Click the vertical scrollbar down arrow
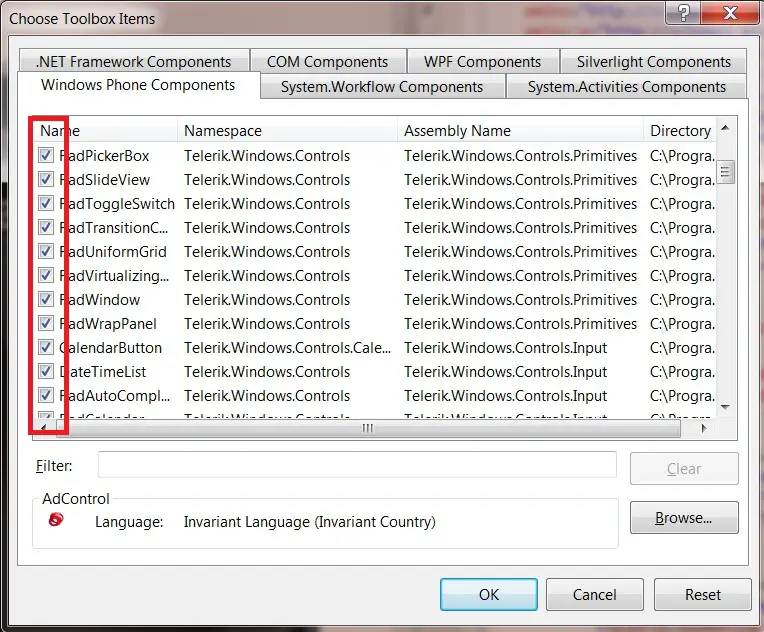This screenshot has width=764, height=632. (x=726, y=407)
